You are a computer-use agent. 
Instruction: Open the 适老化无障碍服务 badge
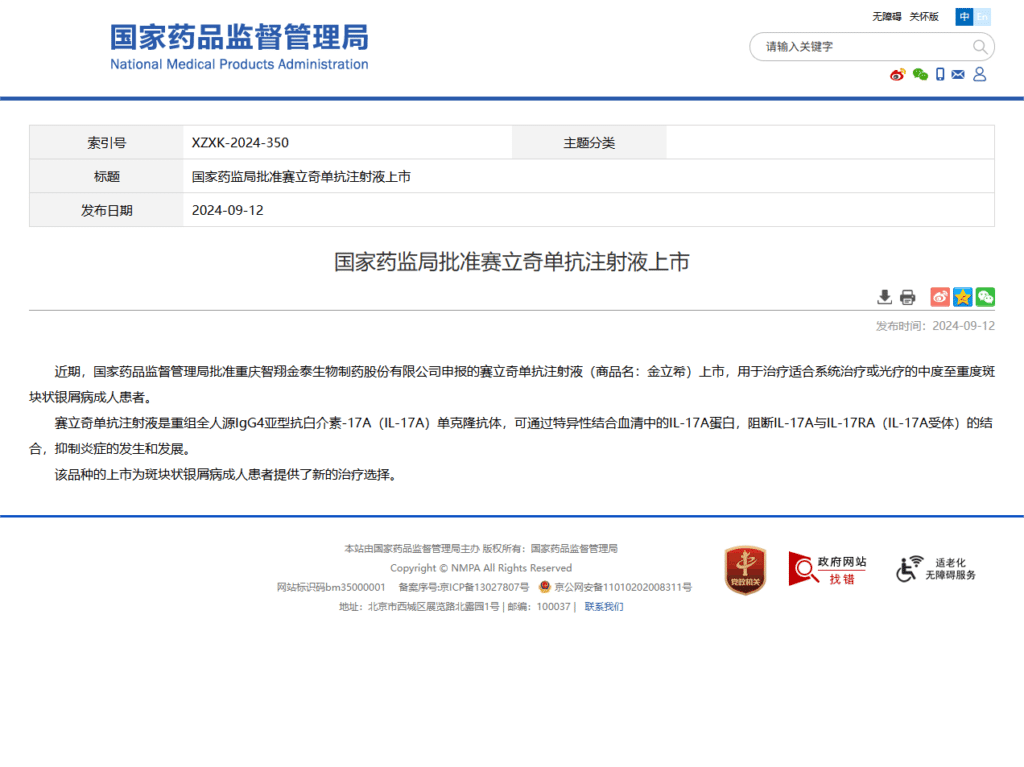click(x=936, y=570)
